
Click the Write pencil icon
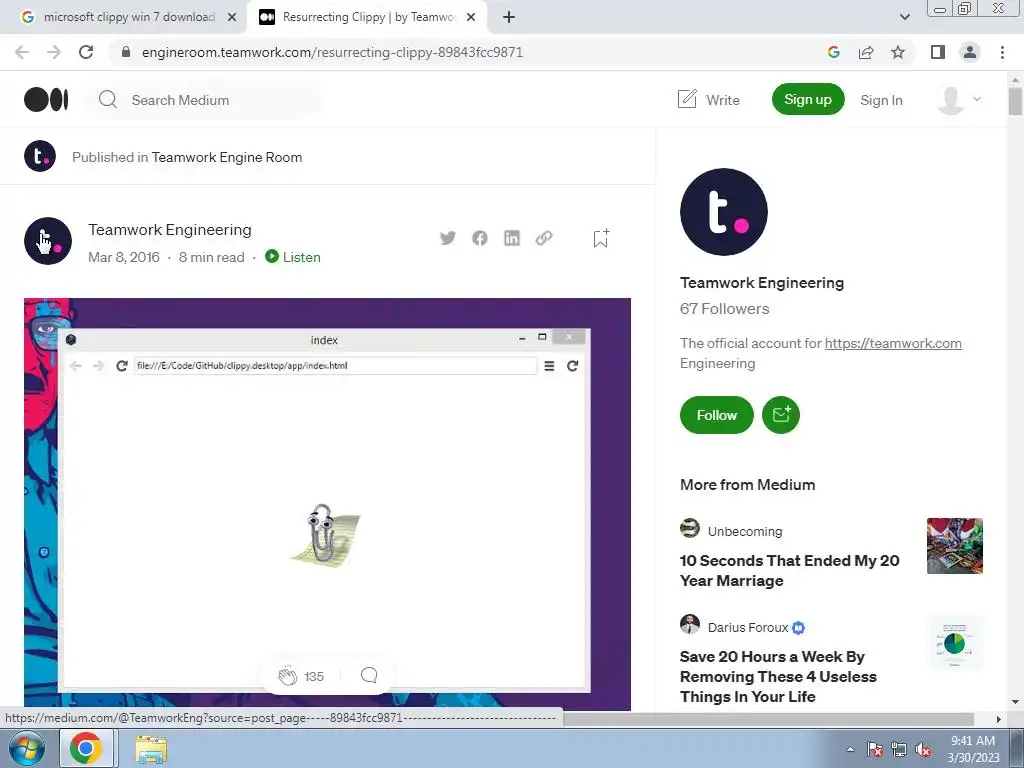coord(687,99)
